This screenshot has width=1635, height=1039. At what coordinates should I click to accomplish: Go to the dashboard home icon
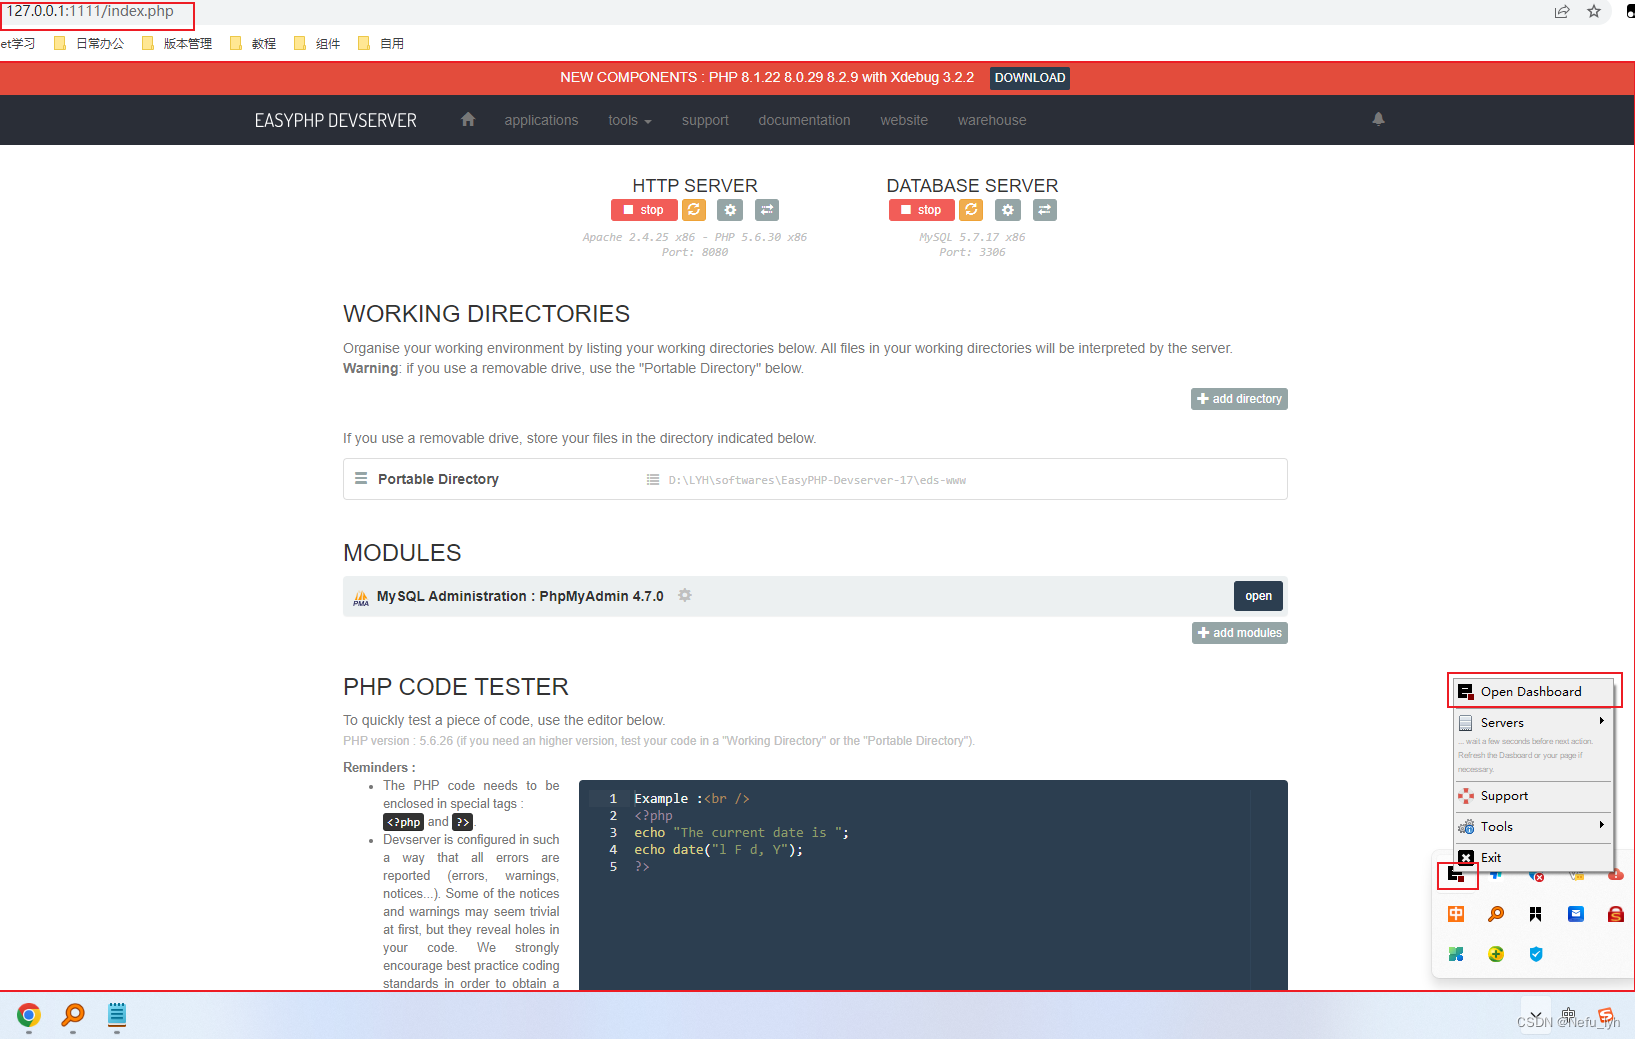[x=467, y=119]
